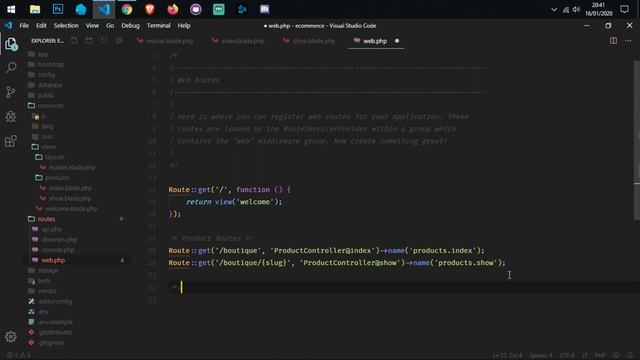Click the UTF-8 encoding status item
This screenshot has width=640, height=360.
tap(567, 355)
